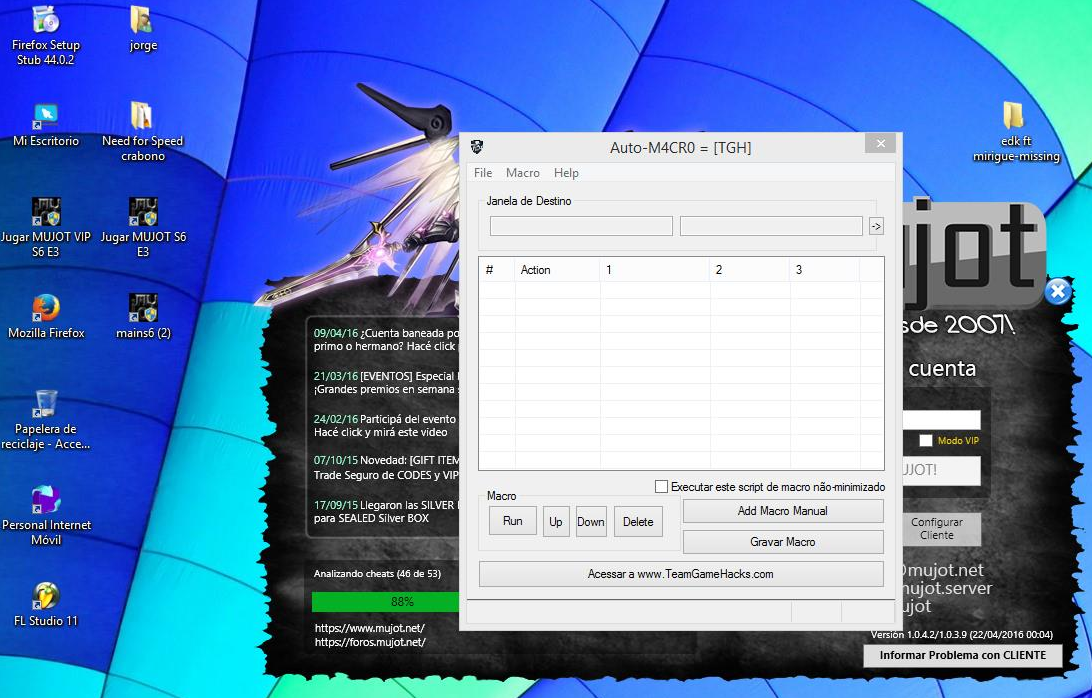Open the Macro menu

coord(523,173)
